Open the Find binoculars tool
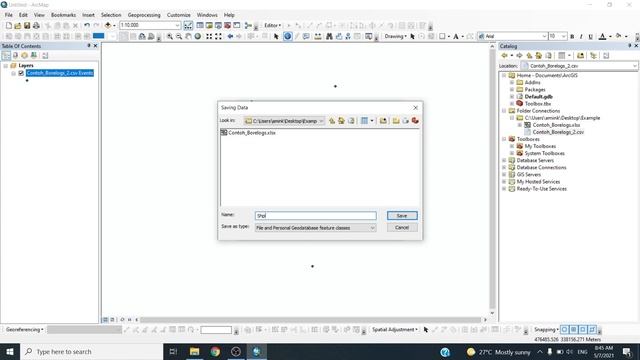 click(x=329, y=36)
